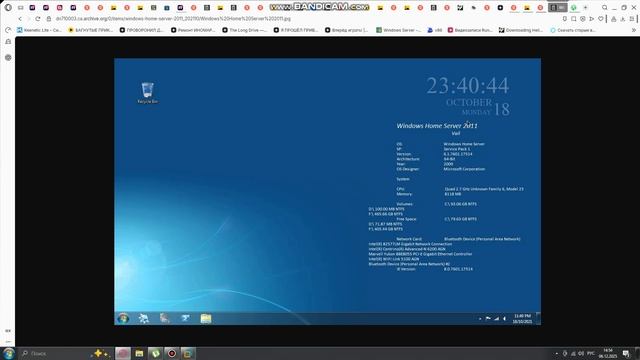Open the pink app taskbar icon
The width and height of the screenshot is (640, 360).
point(123,353)
